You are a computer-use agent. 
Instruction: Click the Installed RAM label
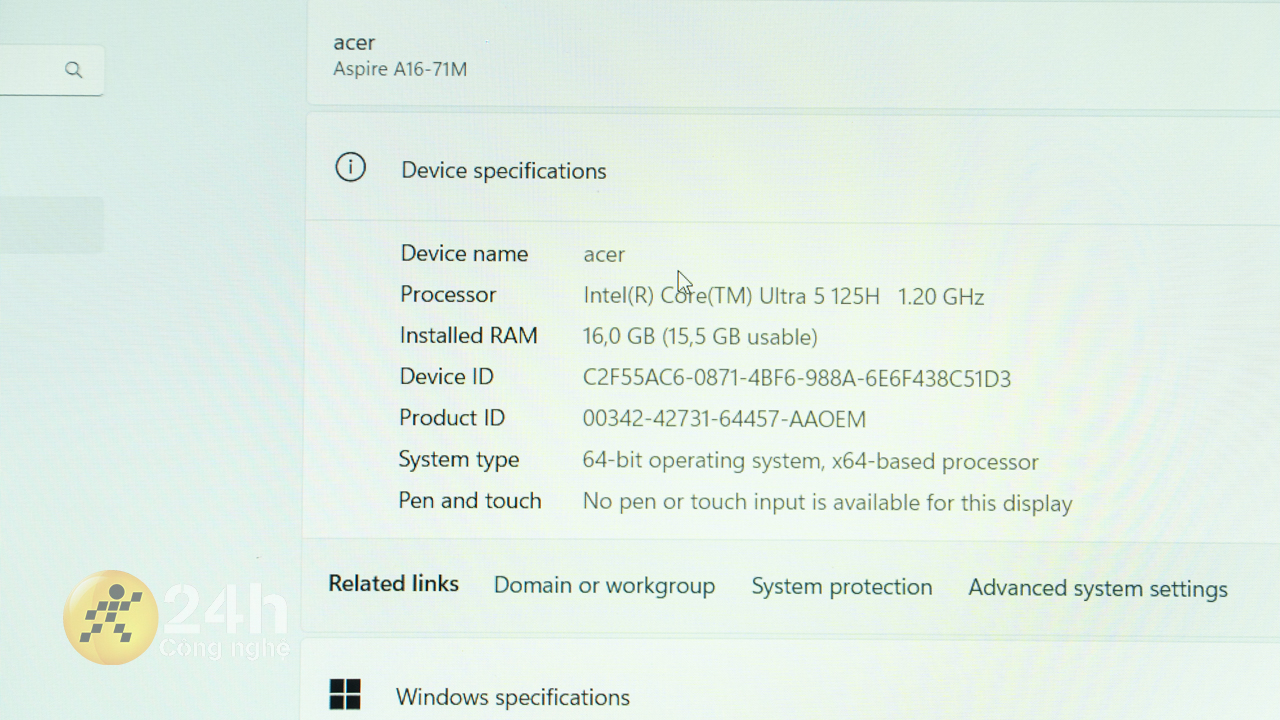(x=468, y=336)
